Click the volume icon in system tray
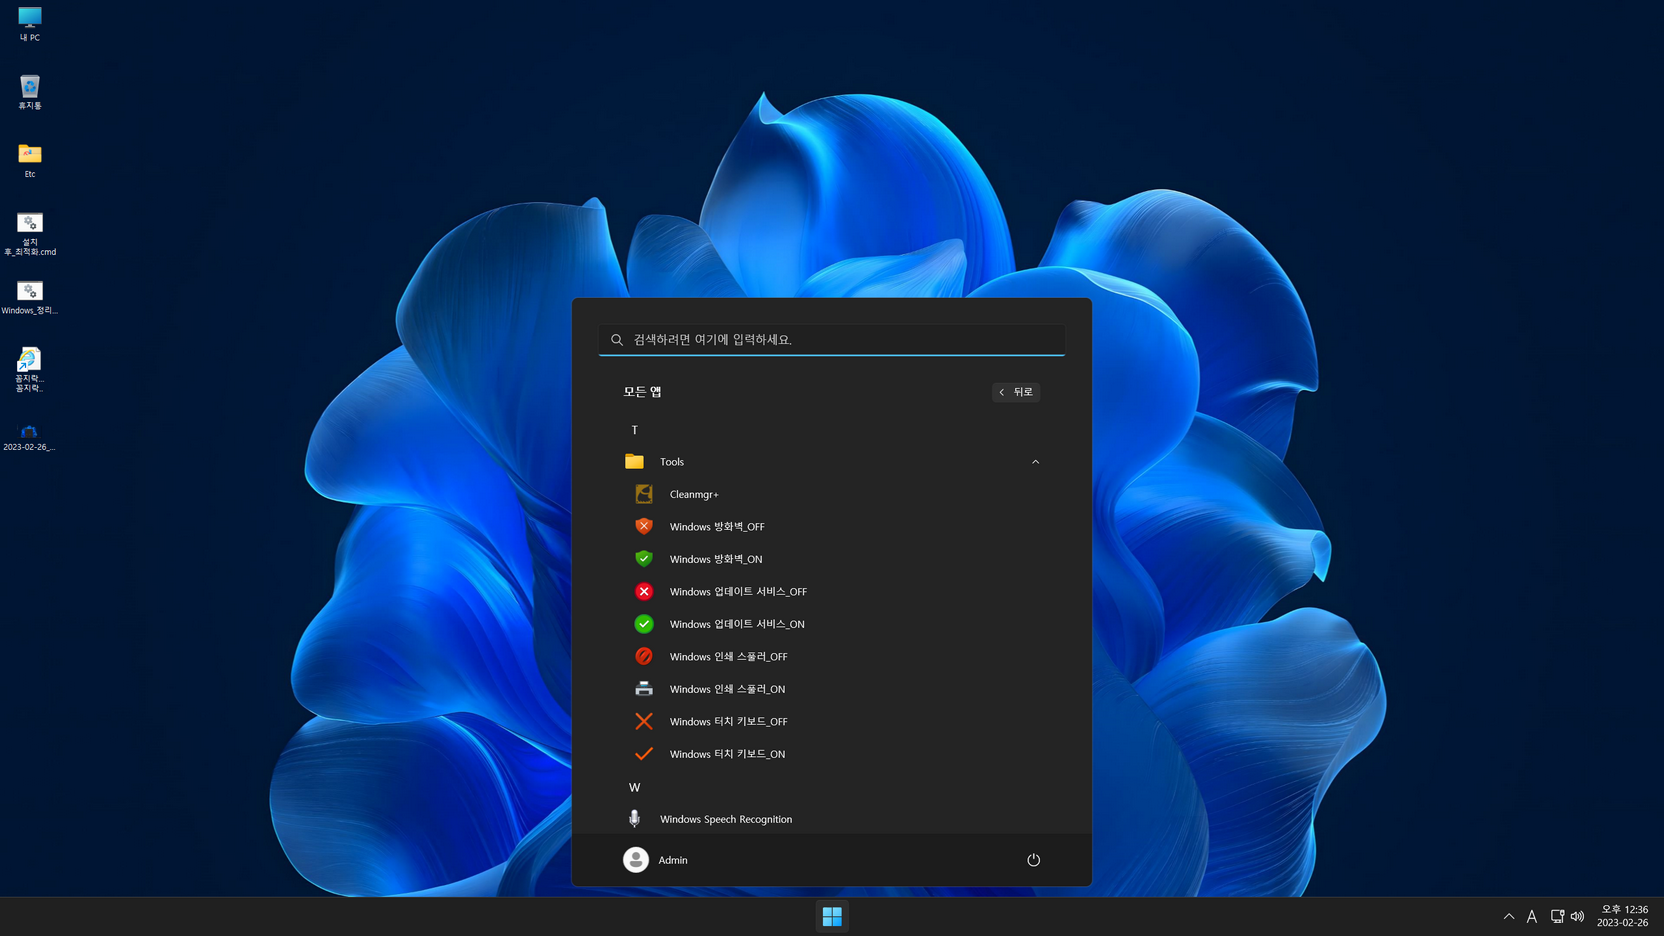The image size is (1664, 936). [x=1578, y=916]
